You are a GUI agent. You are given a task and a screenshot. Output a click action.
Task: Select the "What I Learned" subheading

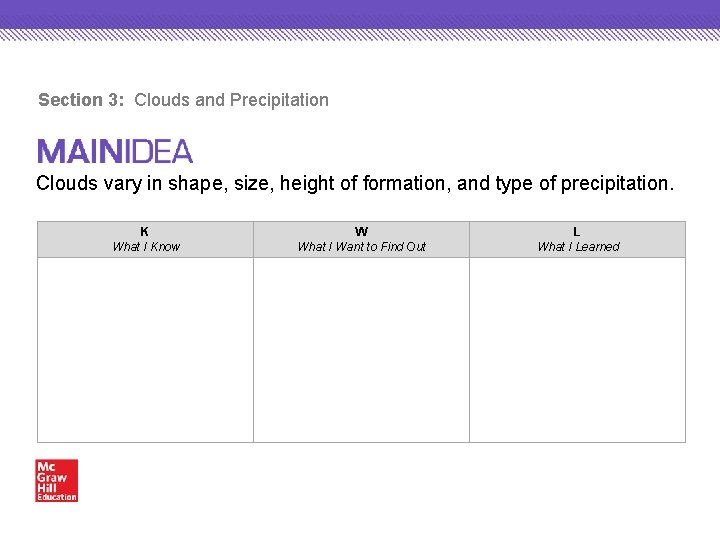tap(578, 247)
